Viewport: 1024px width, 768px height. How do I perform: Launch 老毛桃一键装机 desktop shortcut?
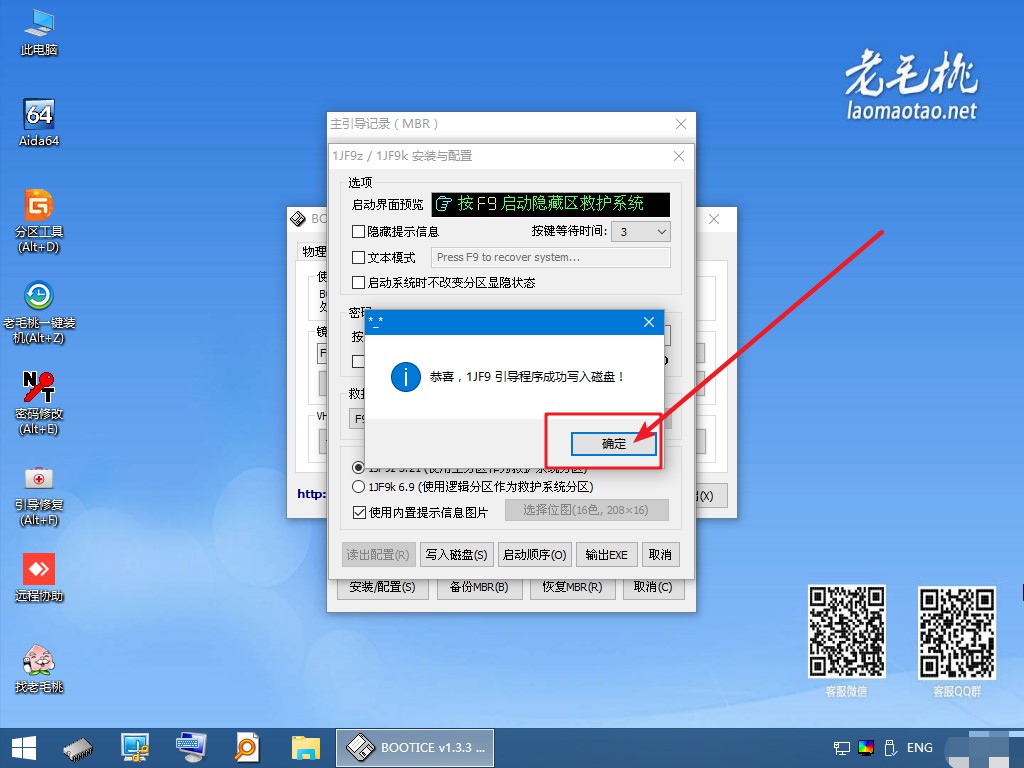pyautogui.click(x=39, y=312)
